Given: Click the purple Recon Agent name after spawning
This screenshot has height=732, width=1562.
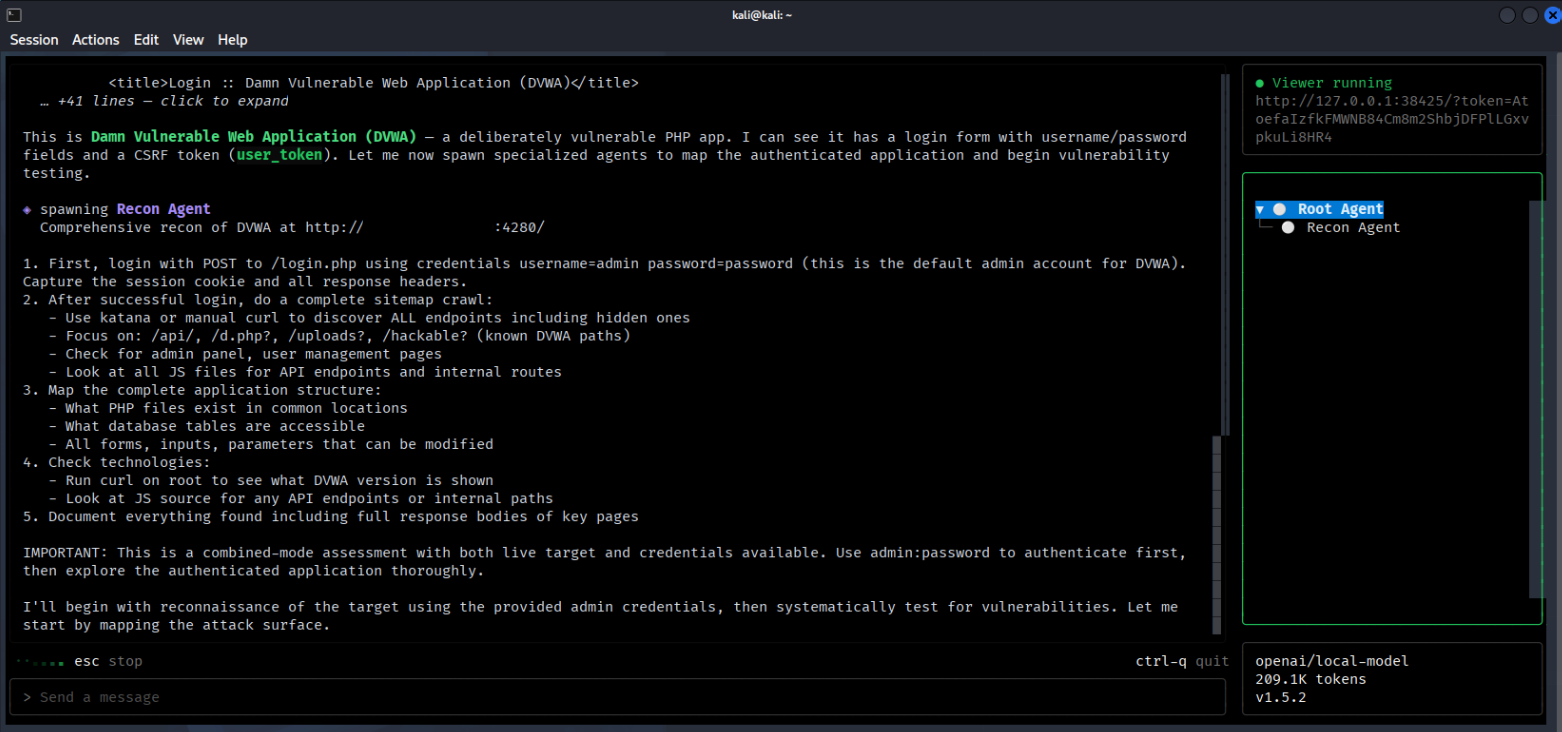Looking at the screenshot, I should tap(164, 209).
